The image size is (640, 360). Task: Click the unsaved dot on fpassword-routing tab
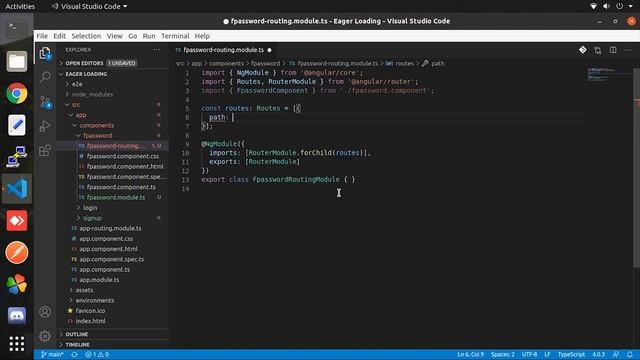(x=269, y=50)
